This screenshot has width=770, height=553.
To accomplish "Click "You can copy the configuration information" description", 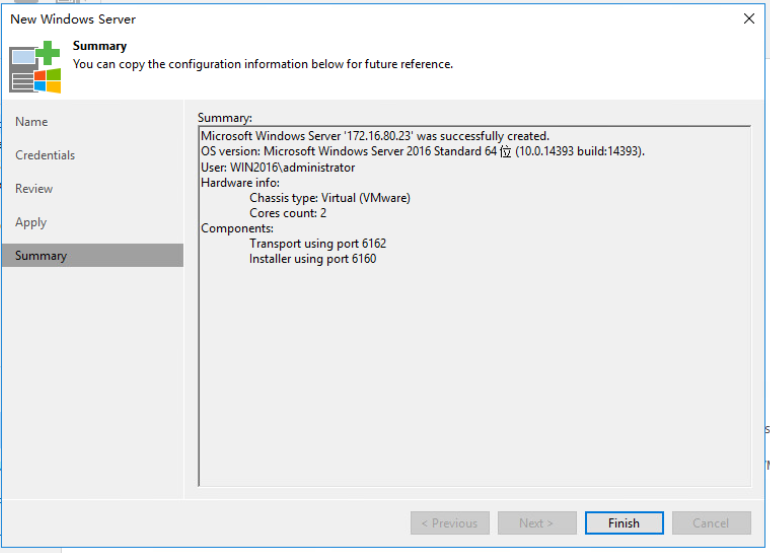I will tap(263, 64).
